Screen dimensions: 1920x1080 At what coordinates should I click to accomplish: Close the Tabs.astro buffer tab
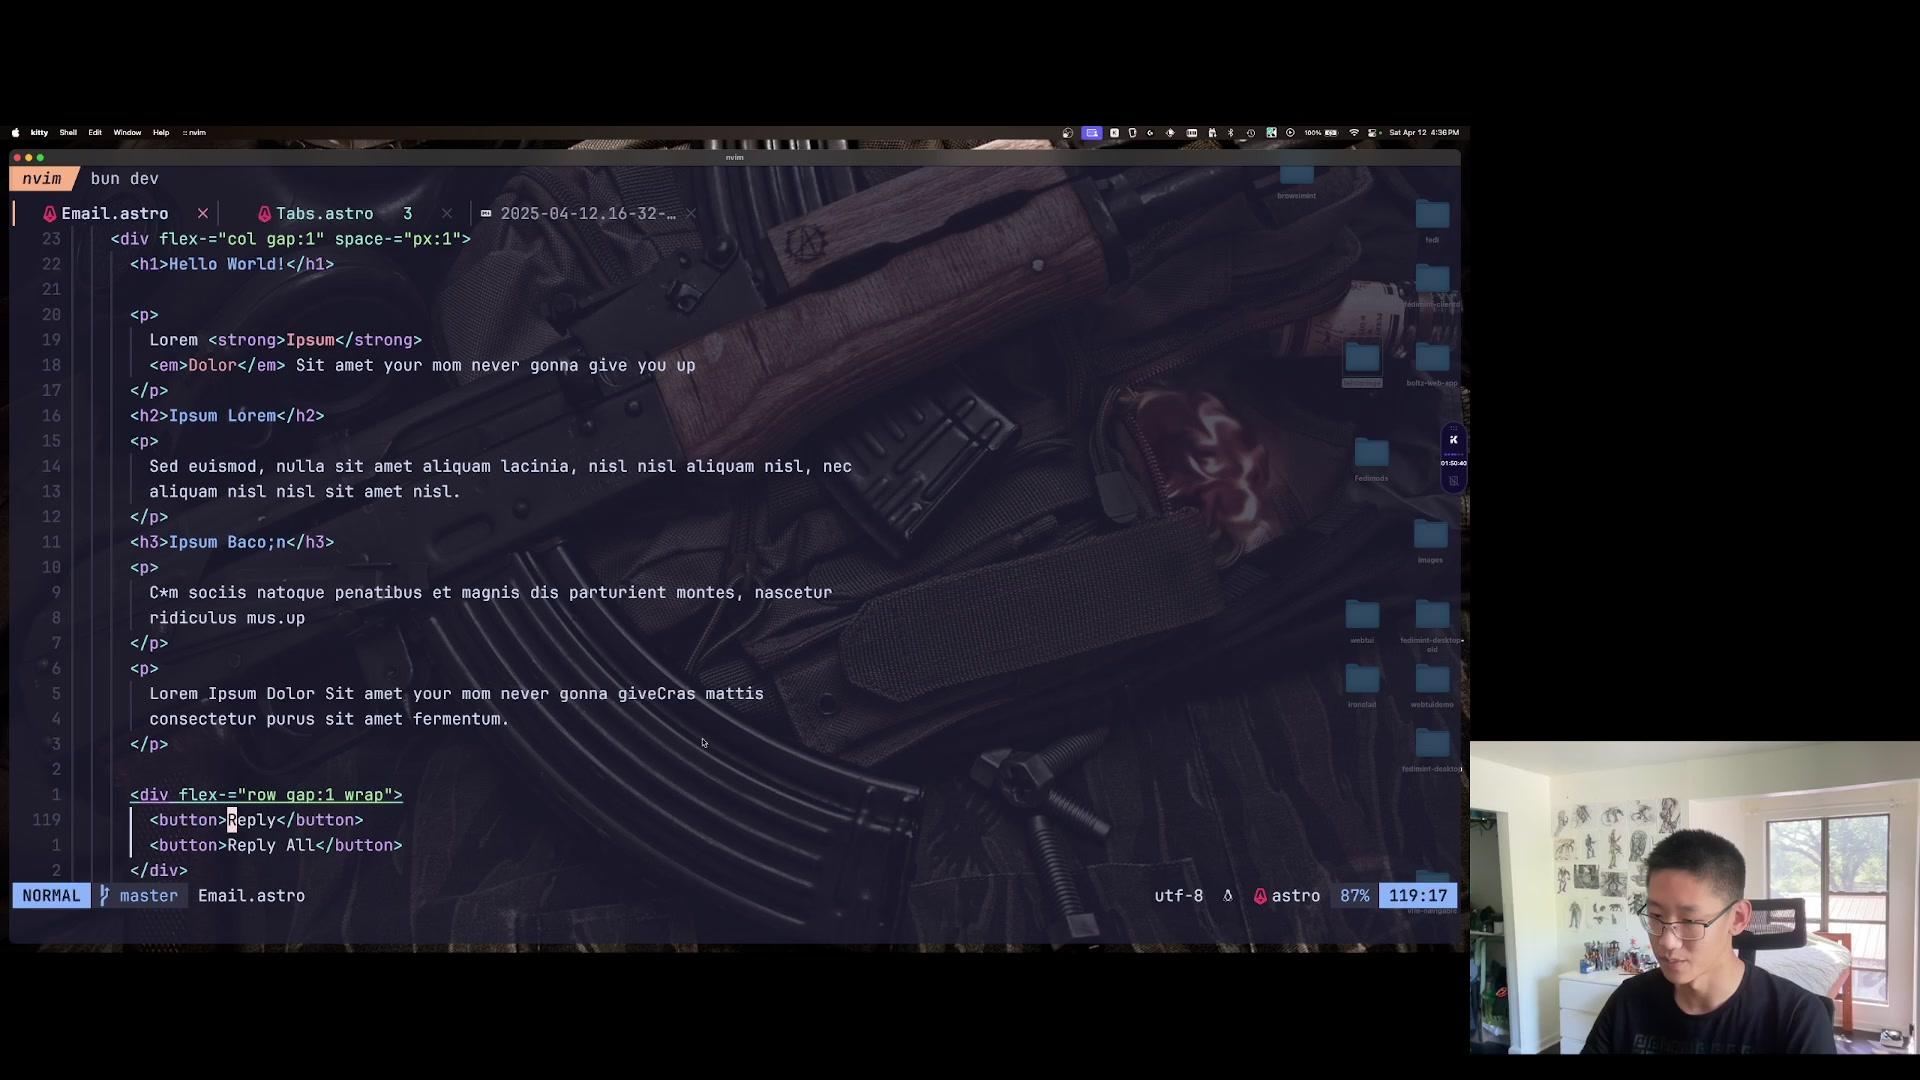click(447, 213)
